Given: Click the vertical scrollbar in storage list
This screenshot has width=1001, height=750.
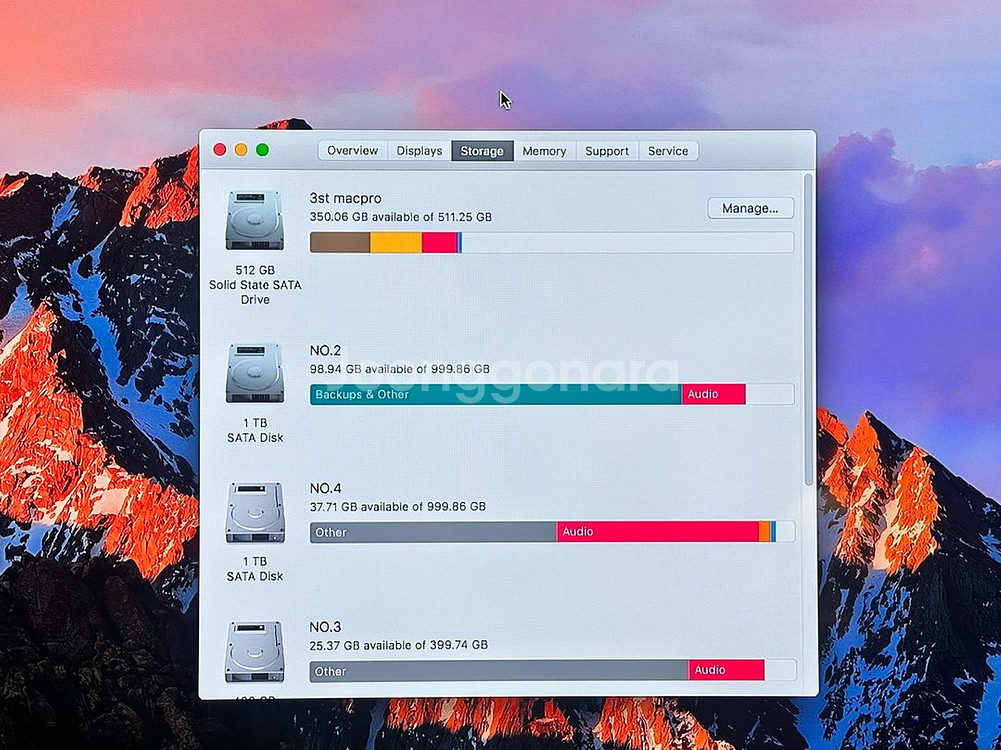Looking at the screenshot, I should (x=808, y=330).
